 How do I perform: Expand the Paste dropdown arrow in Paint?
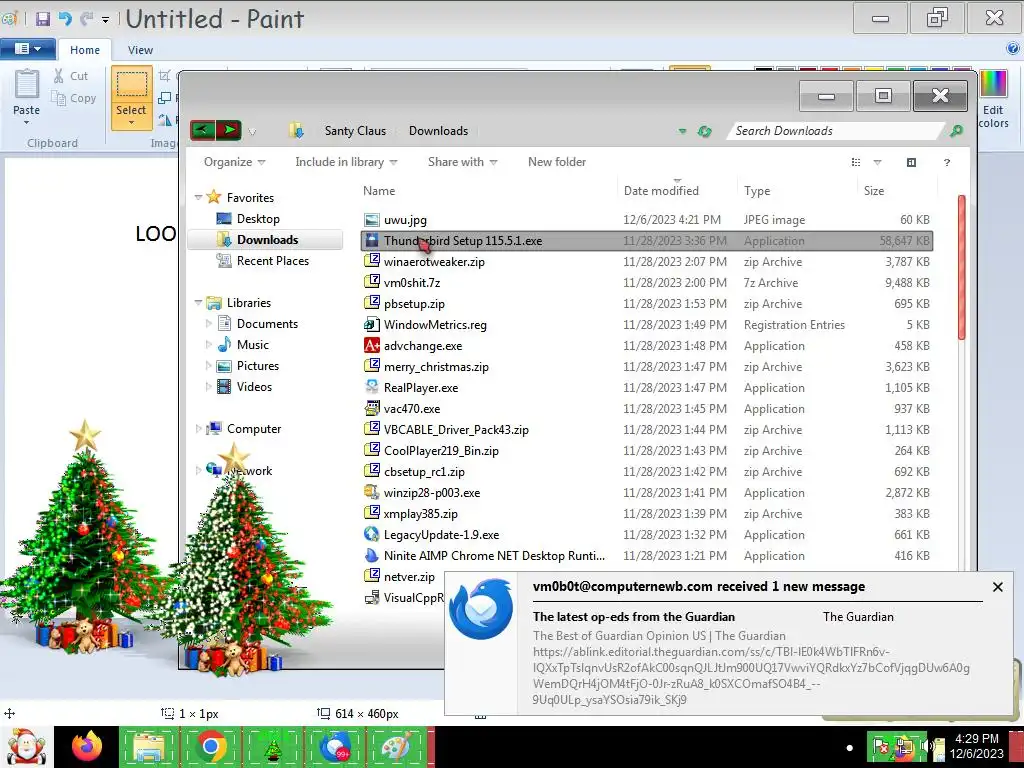coord(27,122)
